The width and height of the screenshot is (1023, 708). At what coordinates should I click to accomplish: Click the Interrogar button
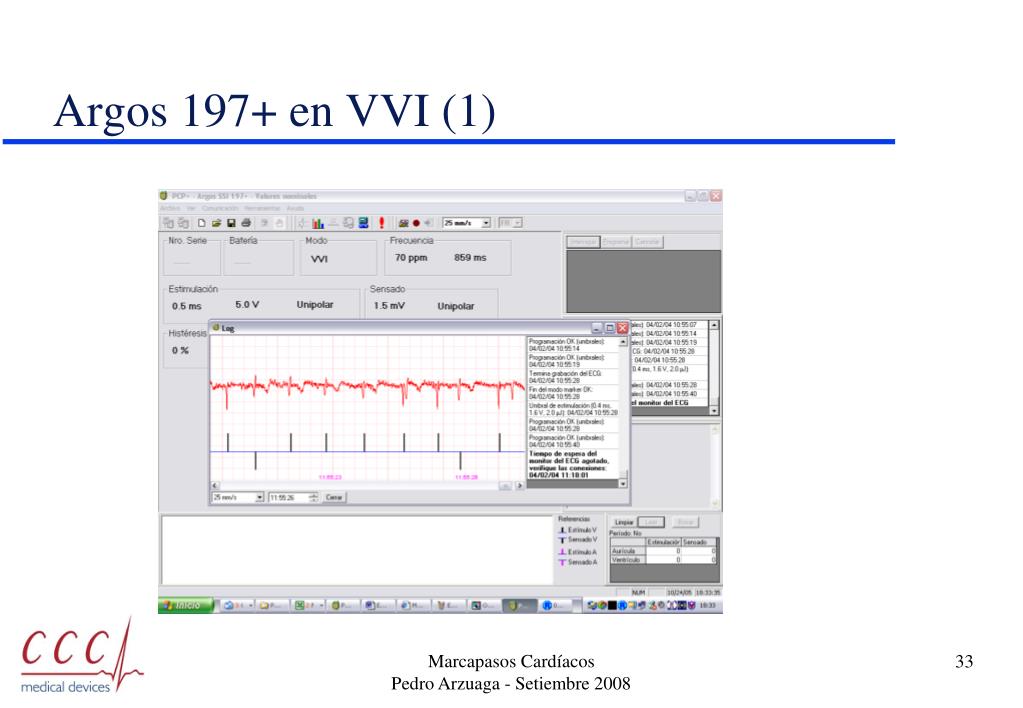coord(583,242)
